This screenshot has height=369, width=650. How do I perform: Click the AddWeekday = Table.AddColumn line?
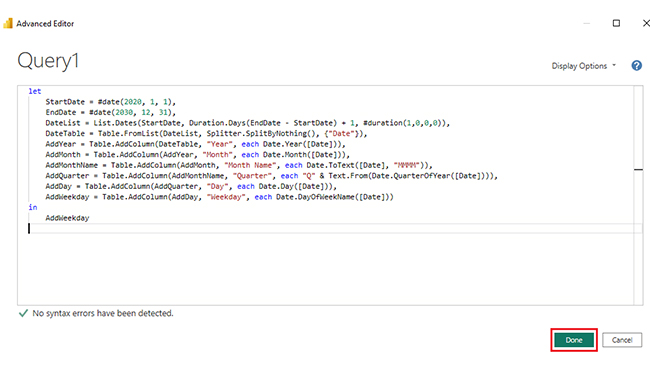220,197
